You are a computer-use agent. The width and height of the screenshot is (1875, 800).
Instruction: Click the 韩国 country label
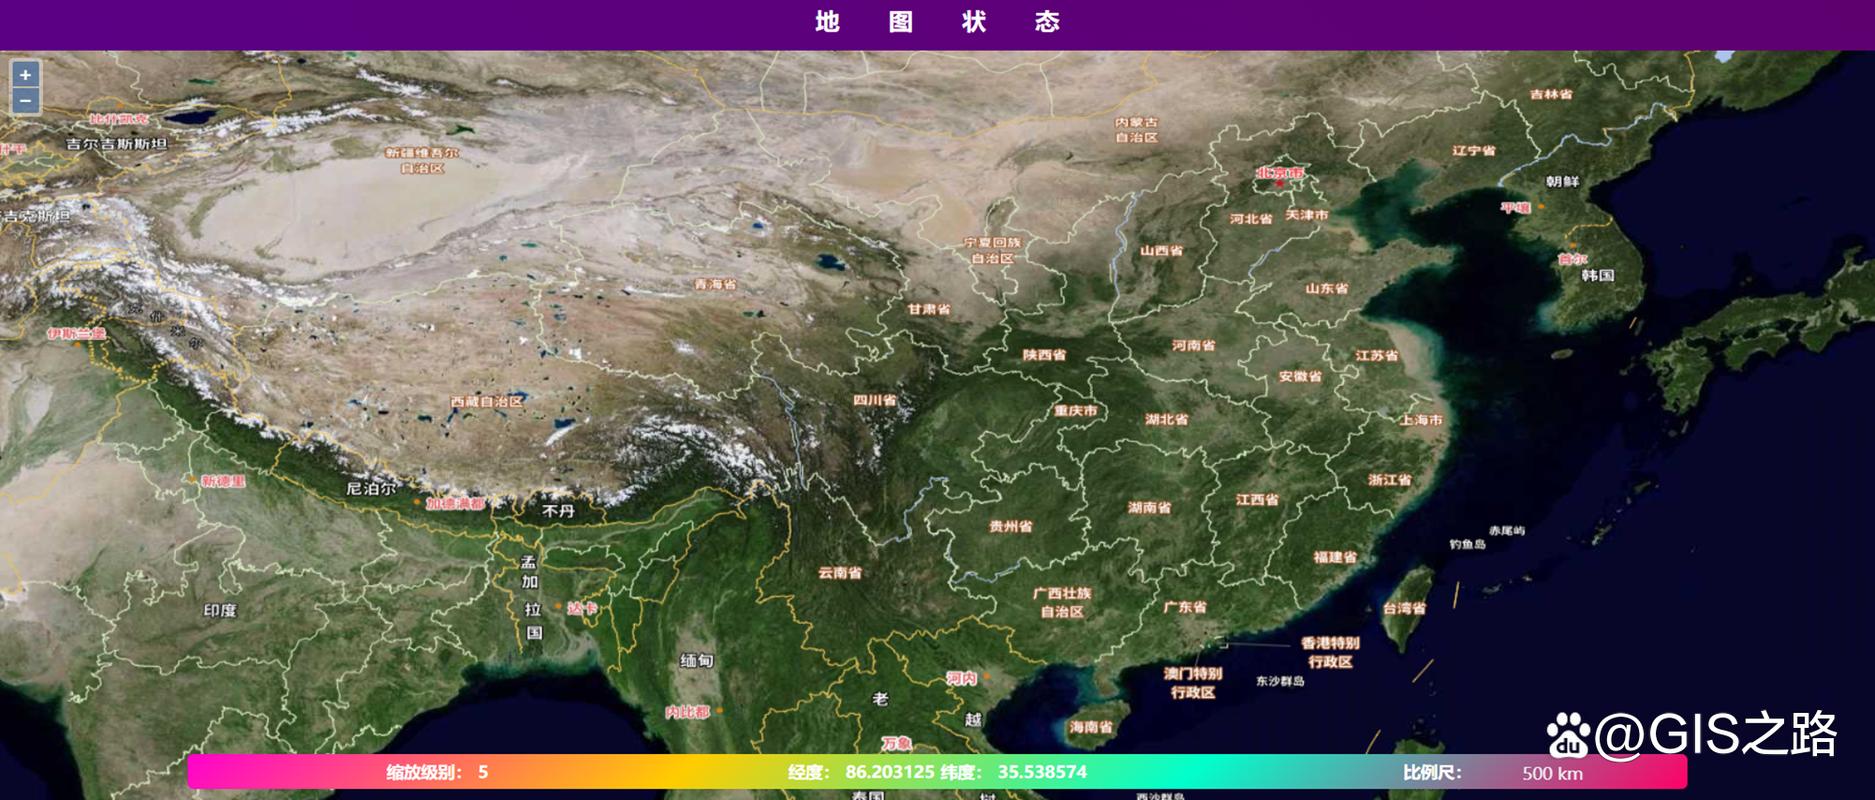click(1598, 275)
